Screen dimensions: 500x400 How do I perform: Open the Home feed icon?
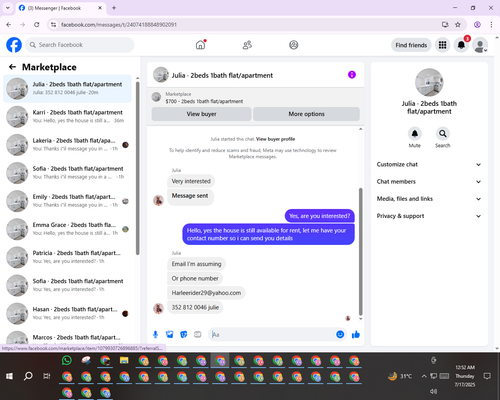200,45
